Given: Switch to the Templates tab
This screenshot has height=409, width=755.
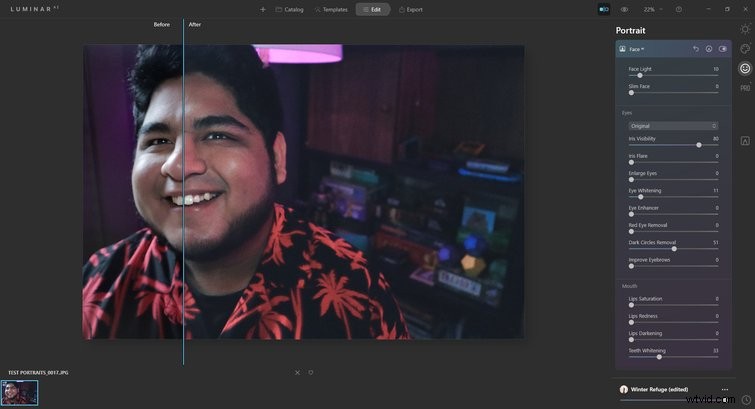Looking at the screenshot, I should pos(331,10).
